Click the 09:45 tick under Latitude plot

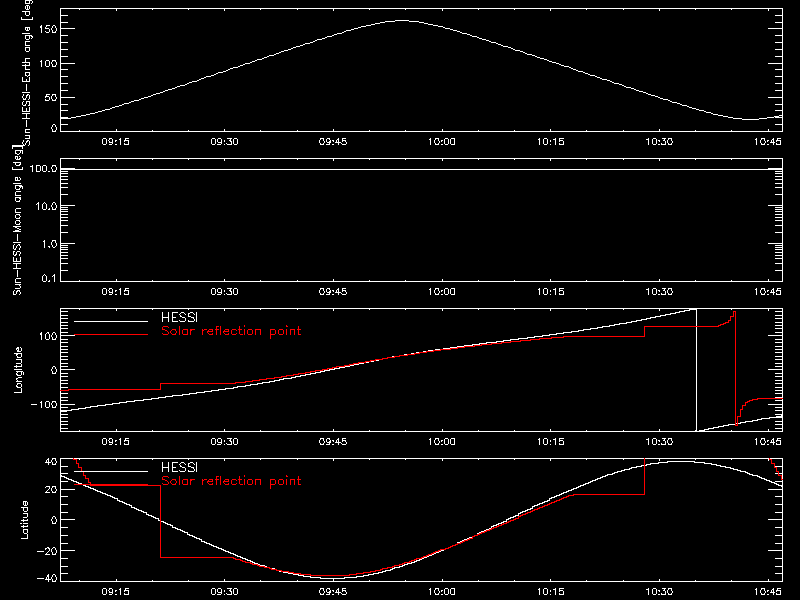[x=333, y=591]
